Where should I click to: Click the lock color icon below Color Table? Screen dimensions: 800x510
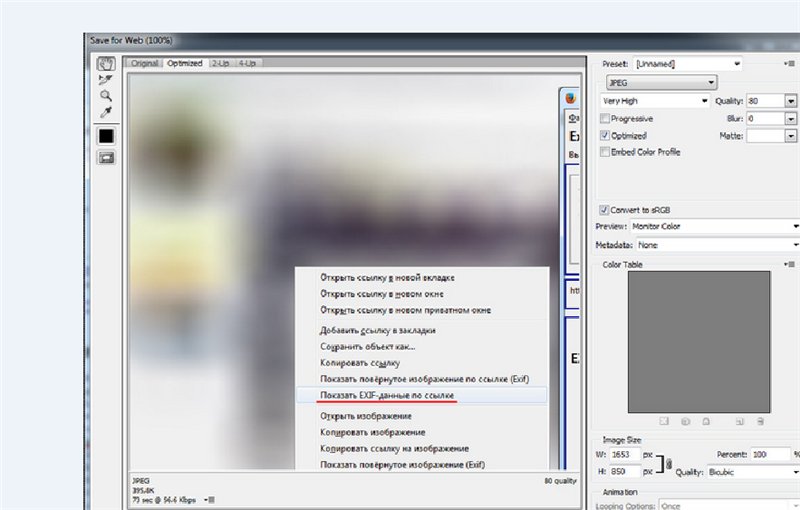click(706, 421)
